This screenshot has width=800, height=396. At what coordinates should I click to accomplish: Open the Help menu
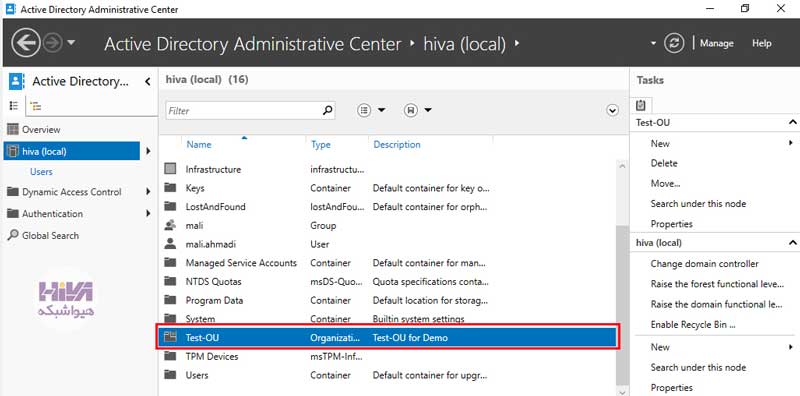pos(761,43)
